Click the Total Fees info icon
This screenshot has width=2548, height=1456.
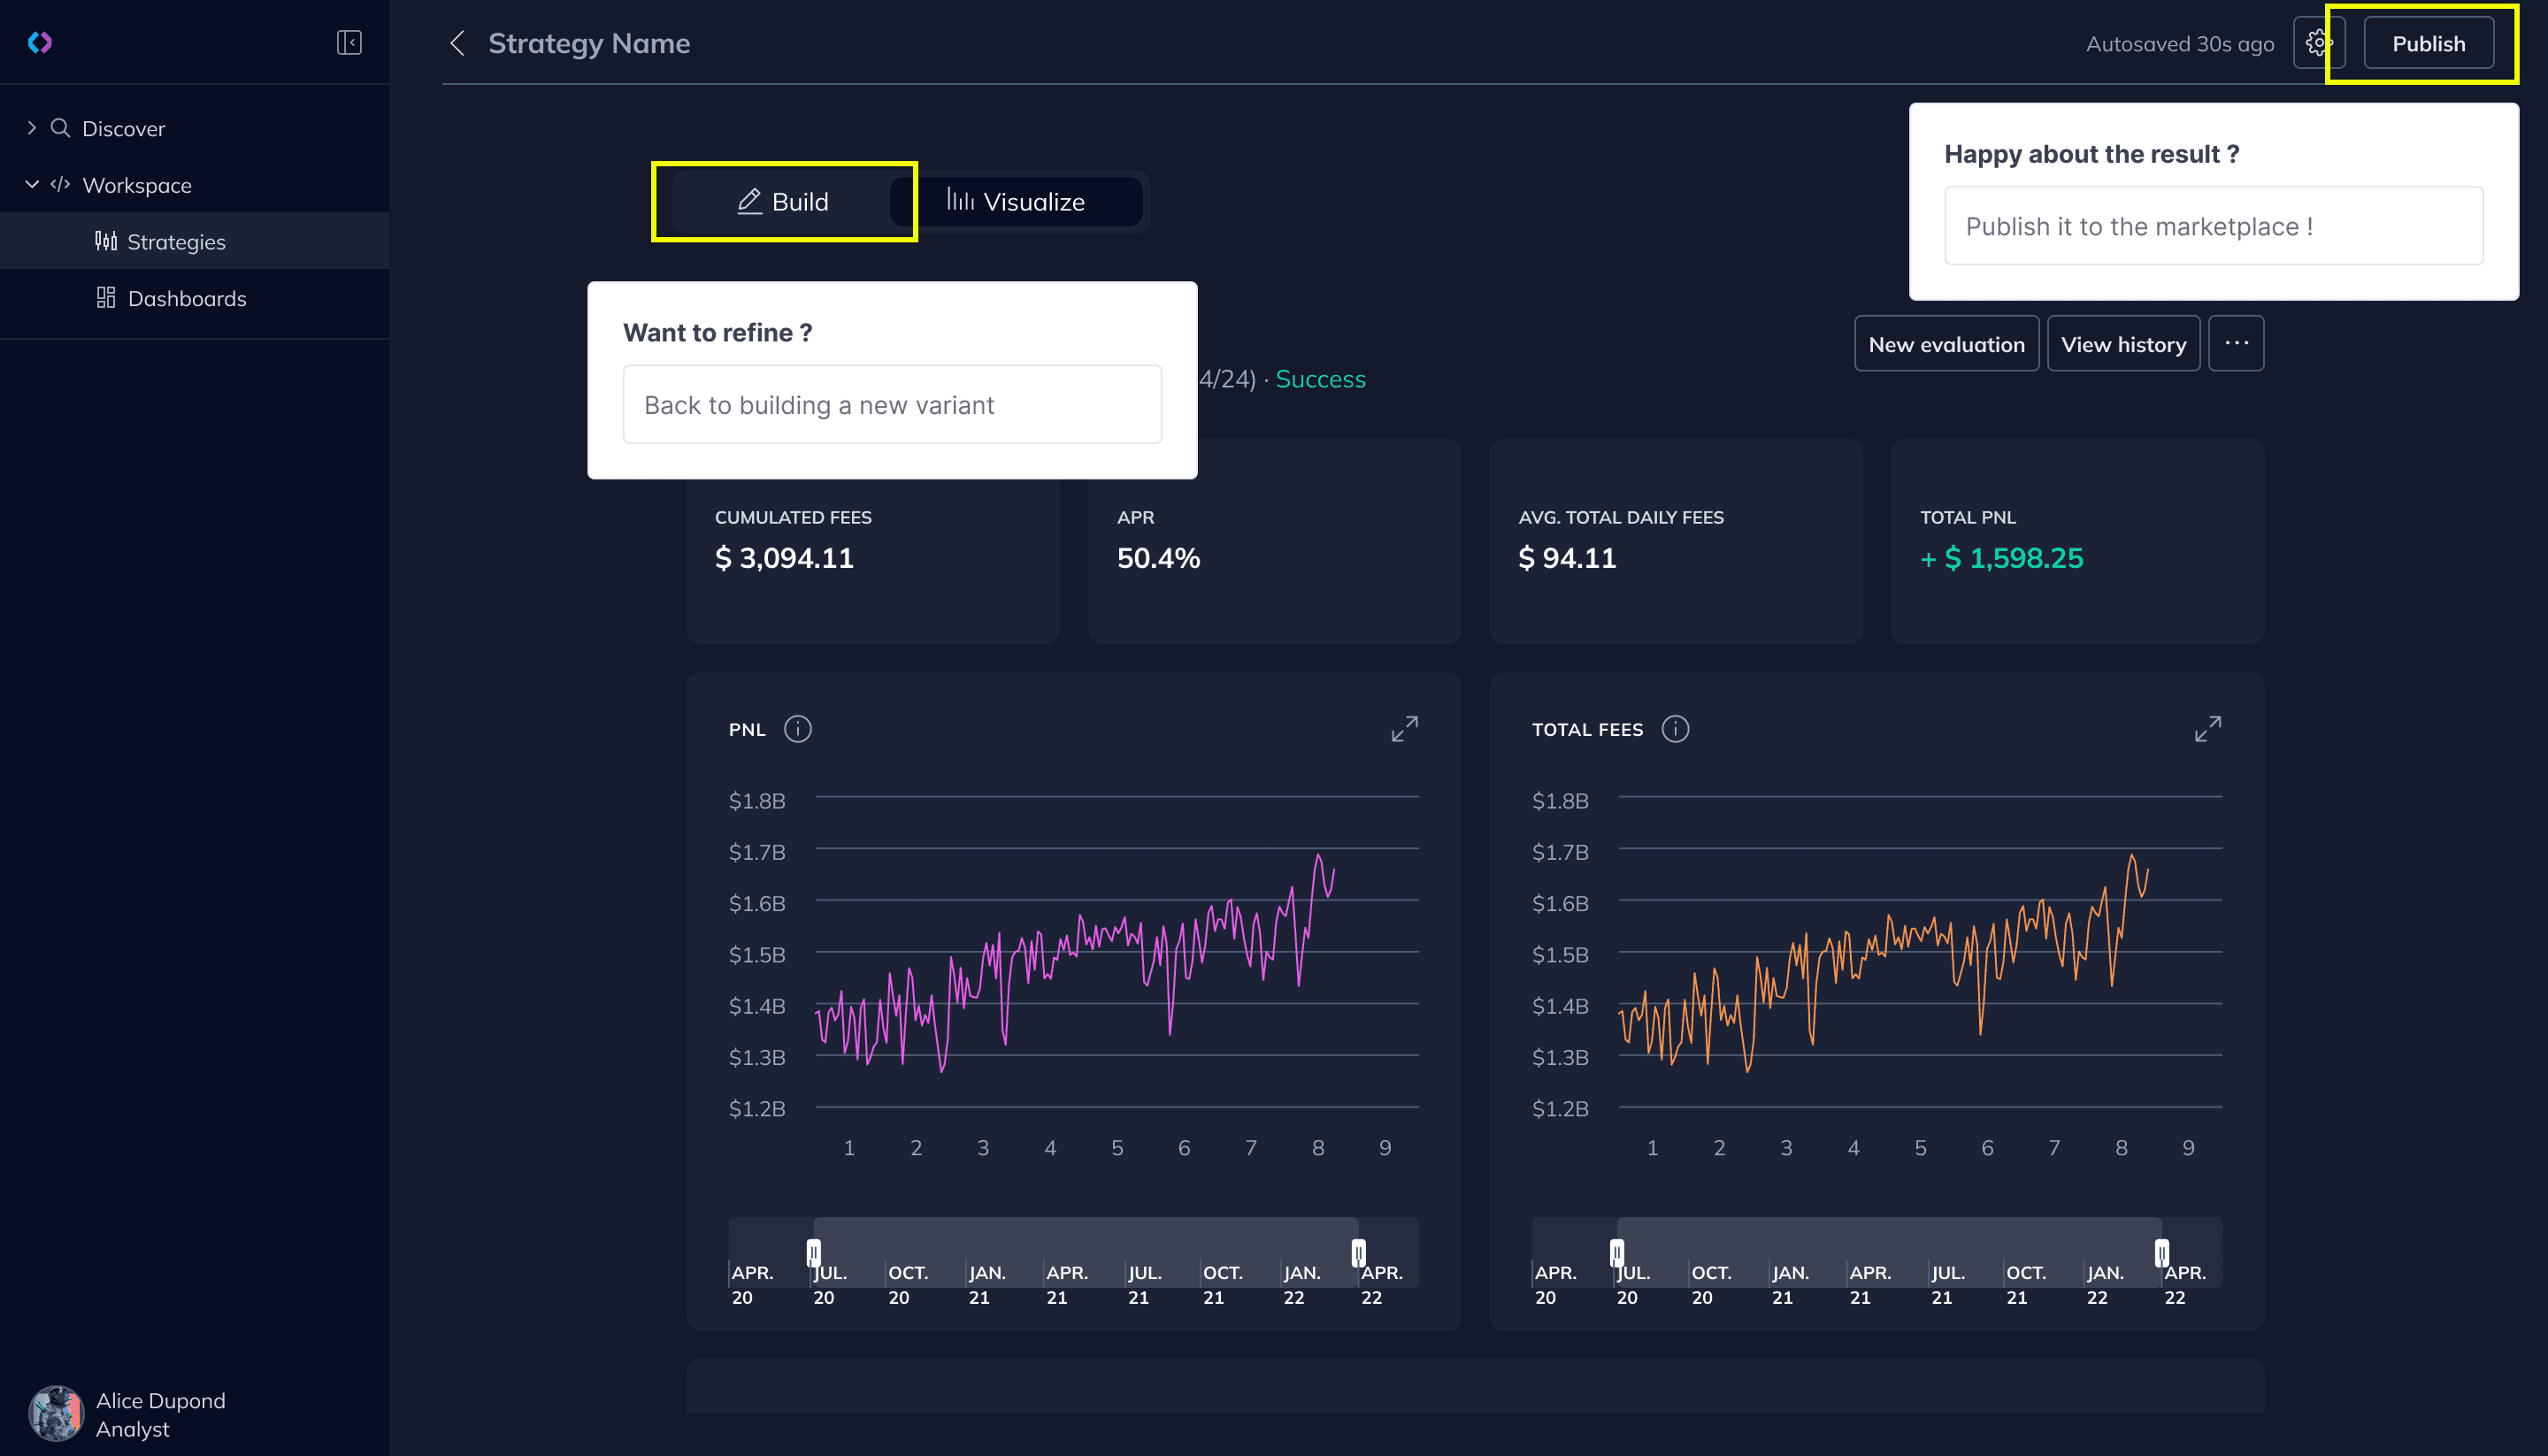coord(1675,729)
